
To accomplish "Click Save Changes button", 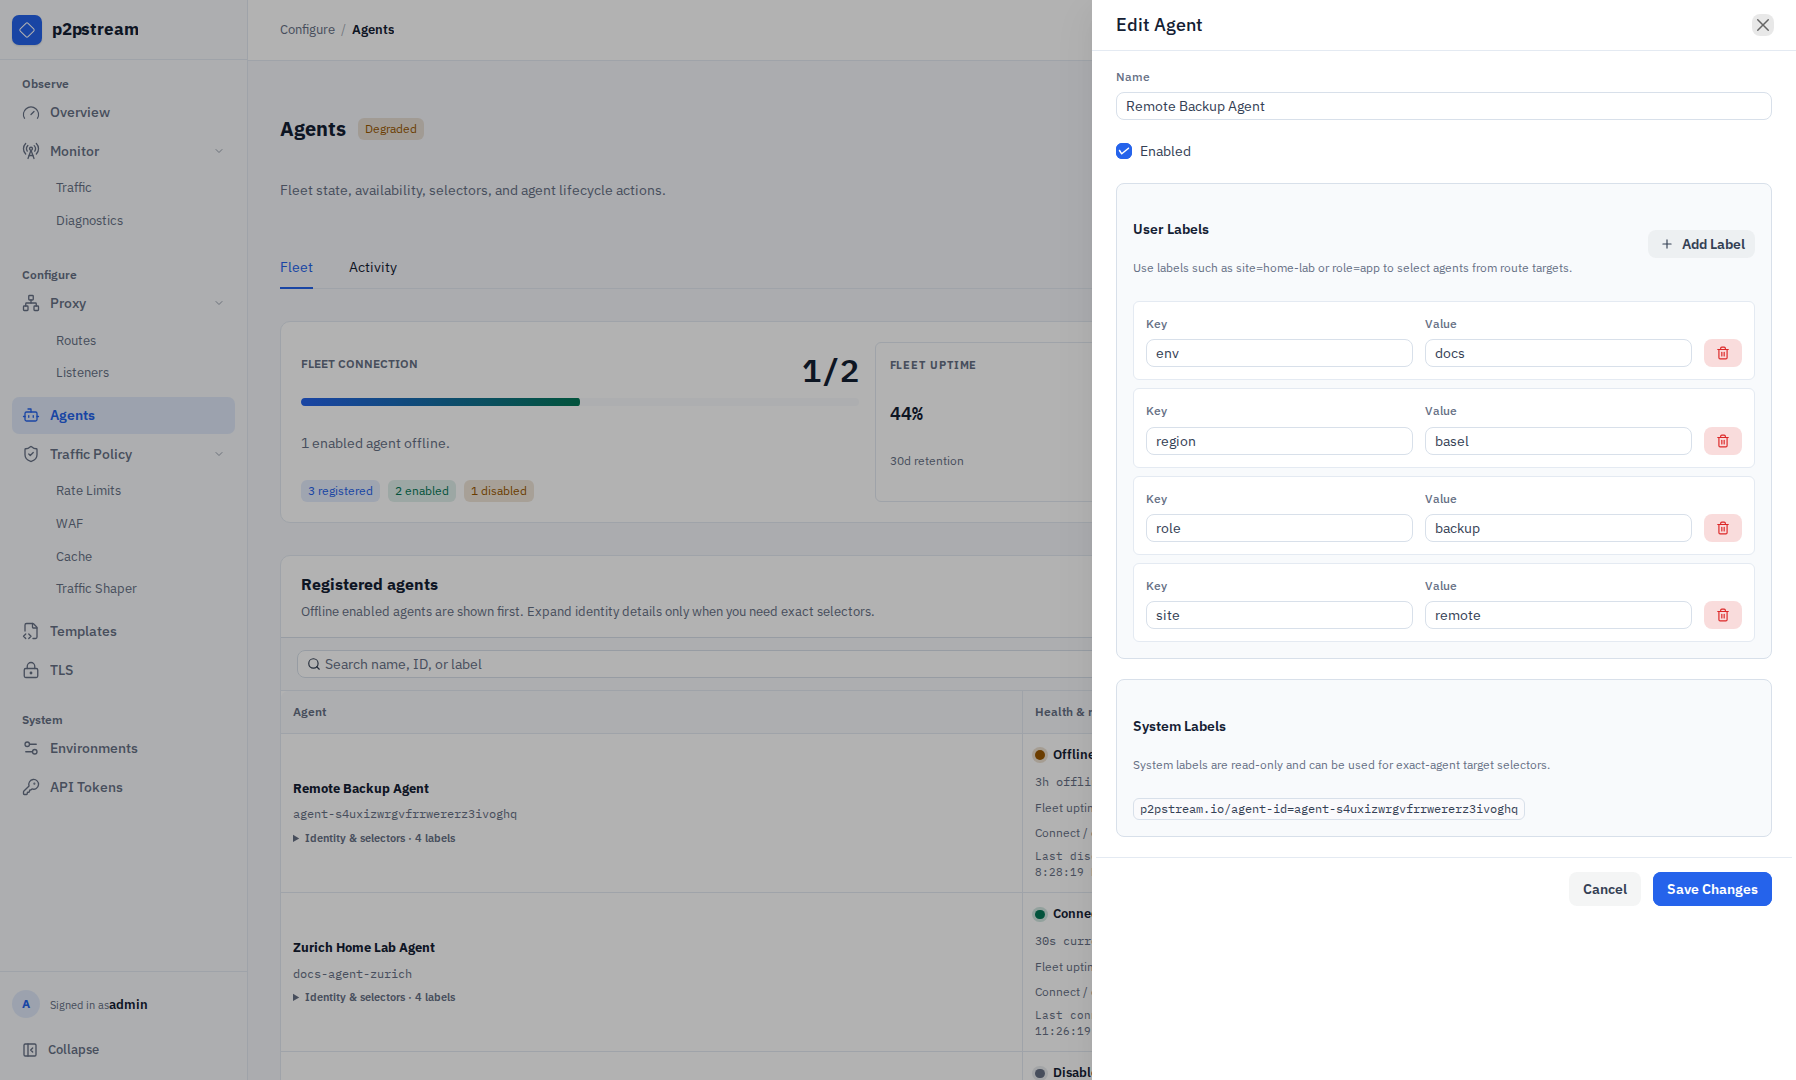I will tap(1712, 889).
